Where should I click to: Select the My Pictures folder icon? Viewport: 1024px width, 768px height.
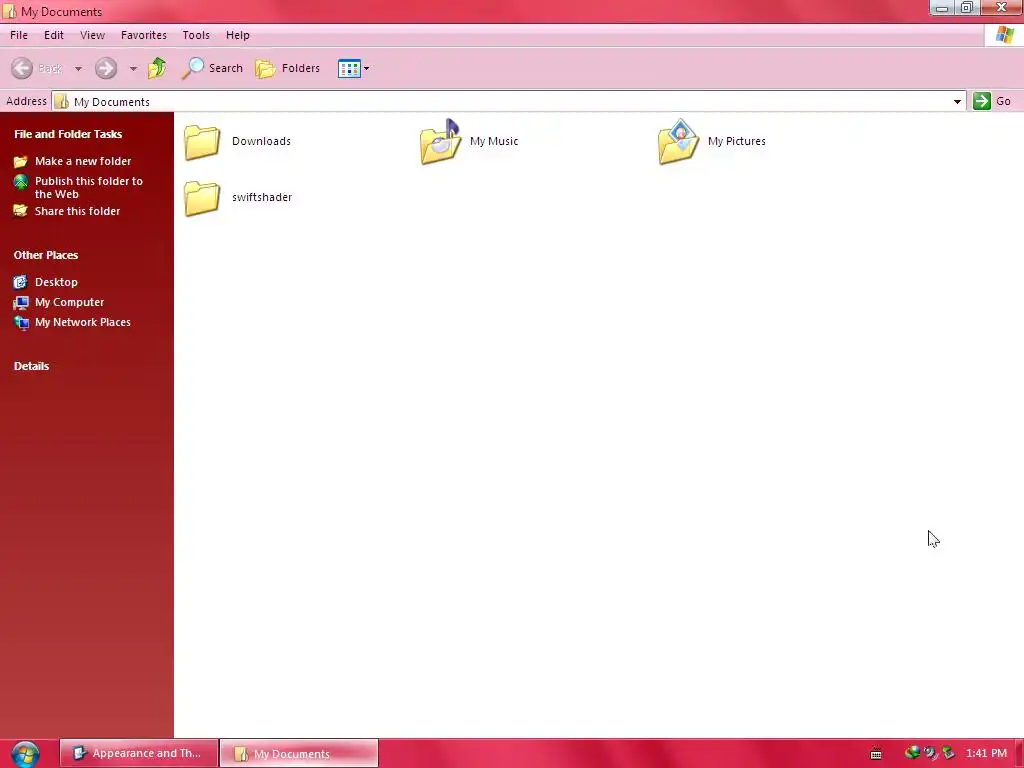[x=679, y=141]
